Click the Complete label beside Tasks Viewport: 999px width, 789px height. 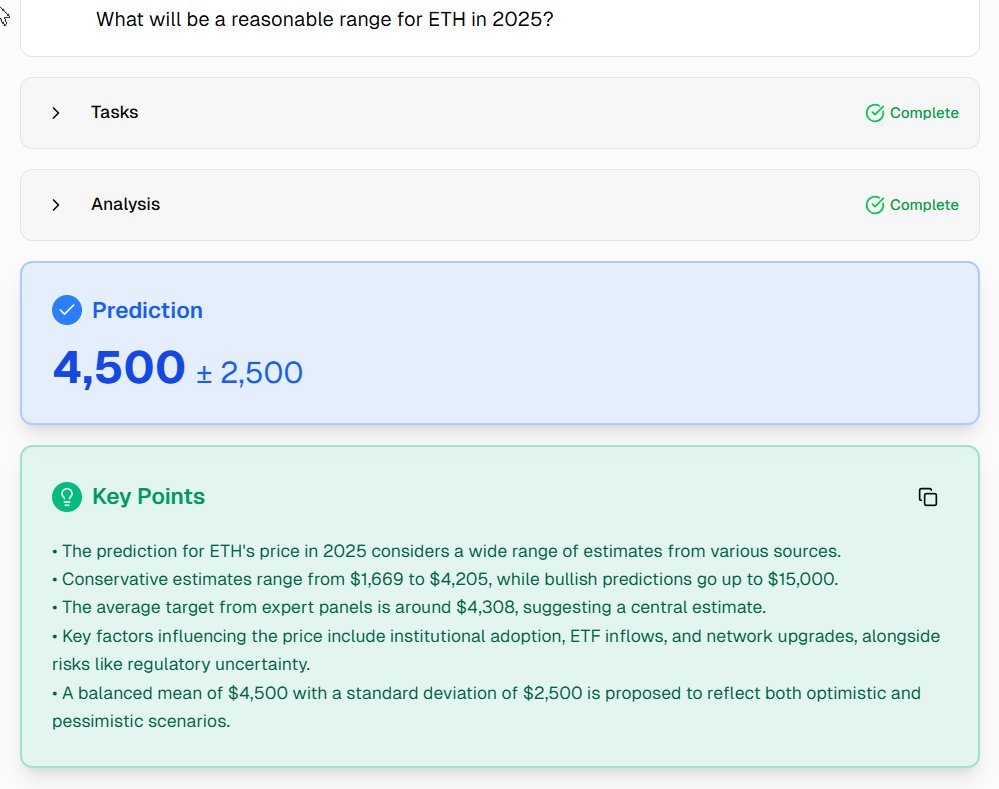click(924, 113)
